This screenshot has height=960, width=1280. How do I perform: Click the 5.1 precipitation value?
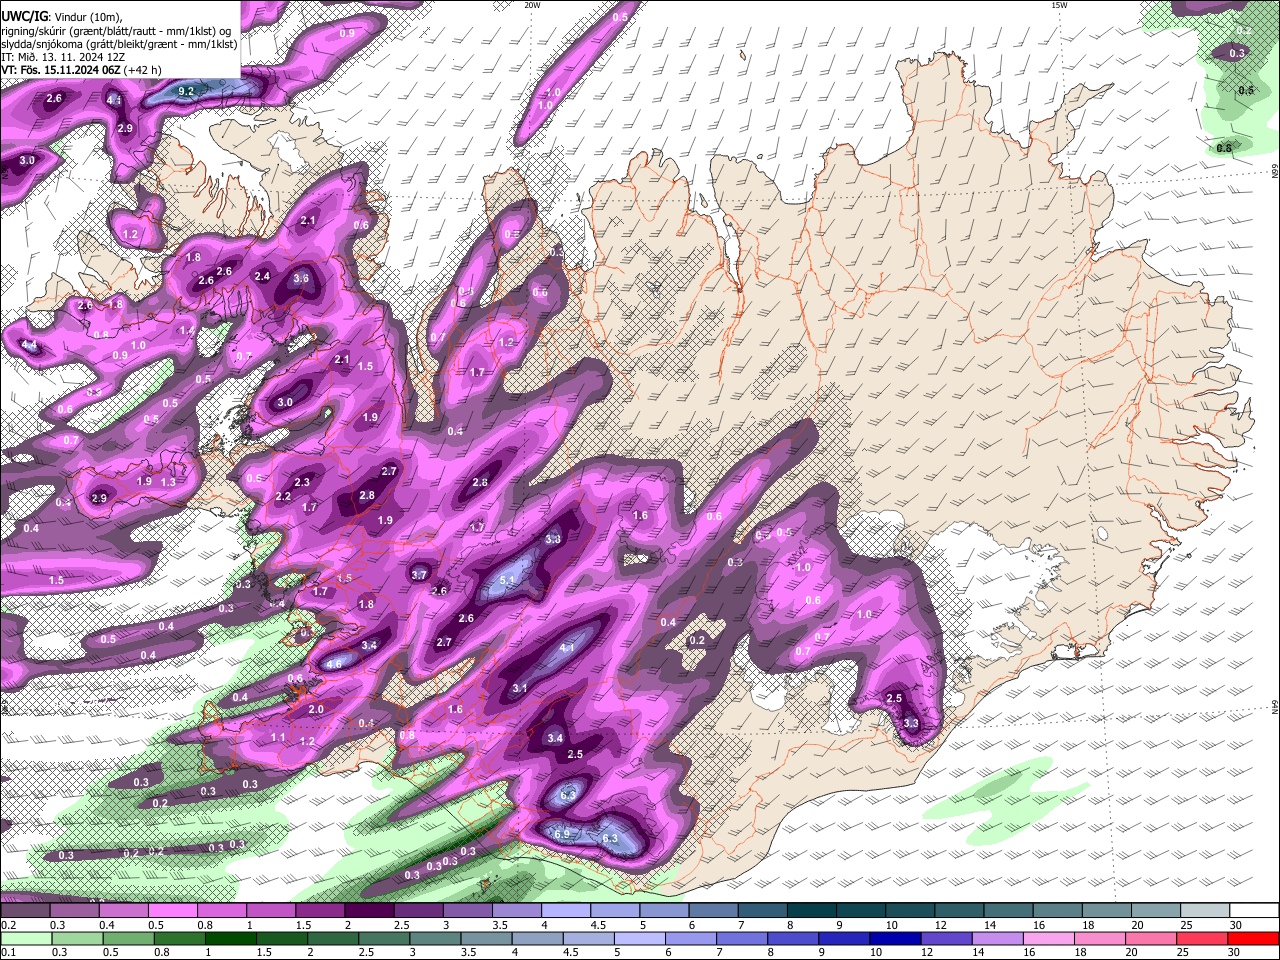pos(507,580)
